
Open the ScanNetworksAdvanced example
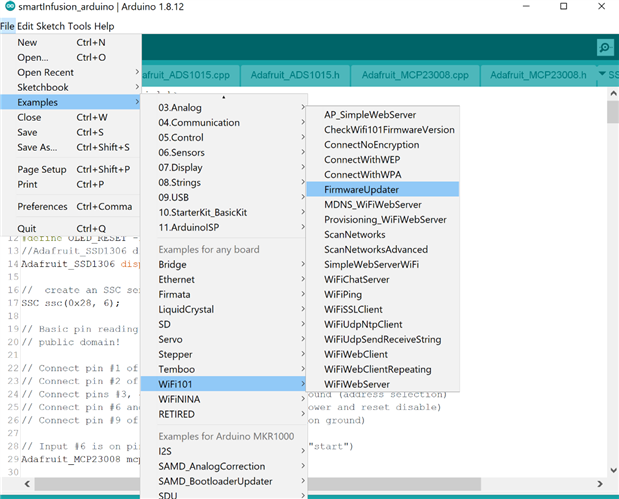[x=375, y=250]
